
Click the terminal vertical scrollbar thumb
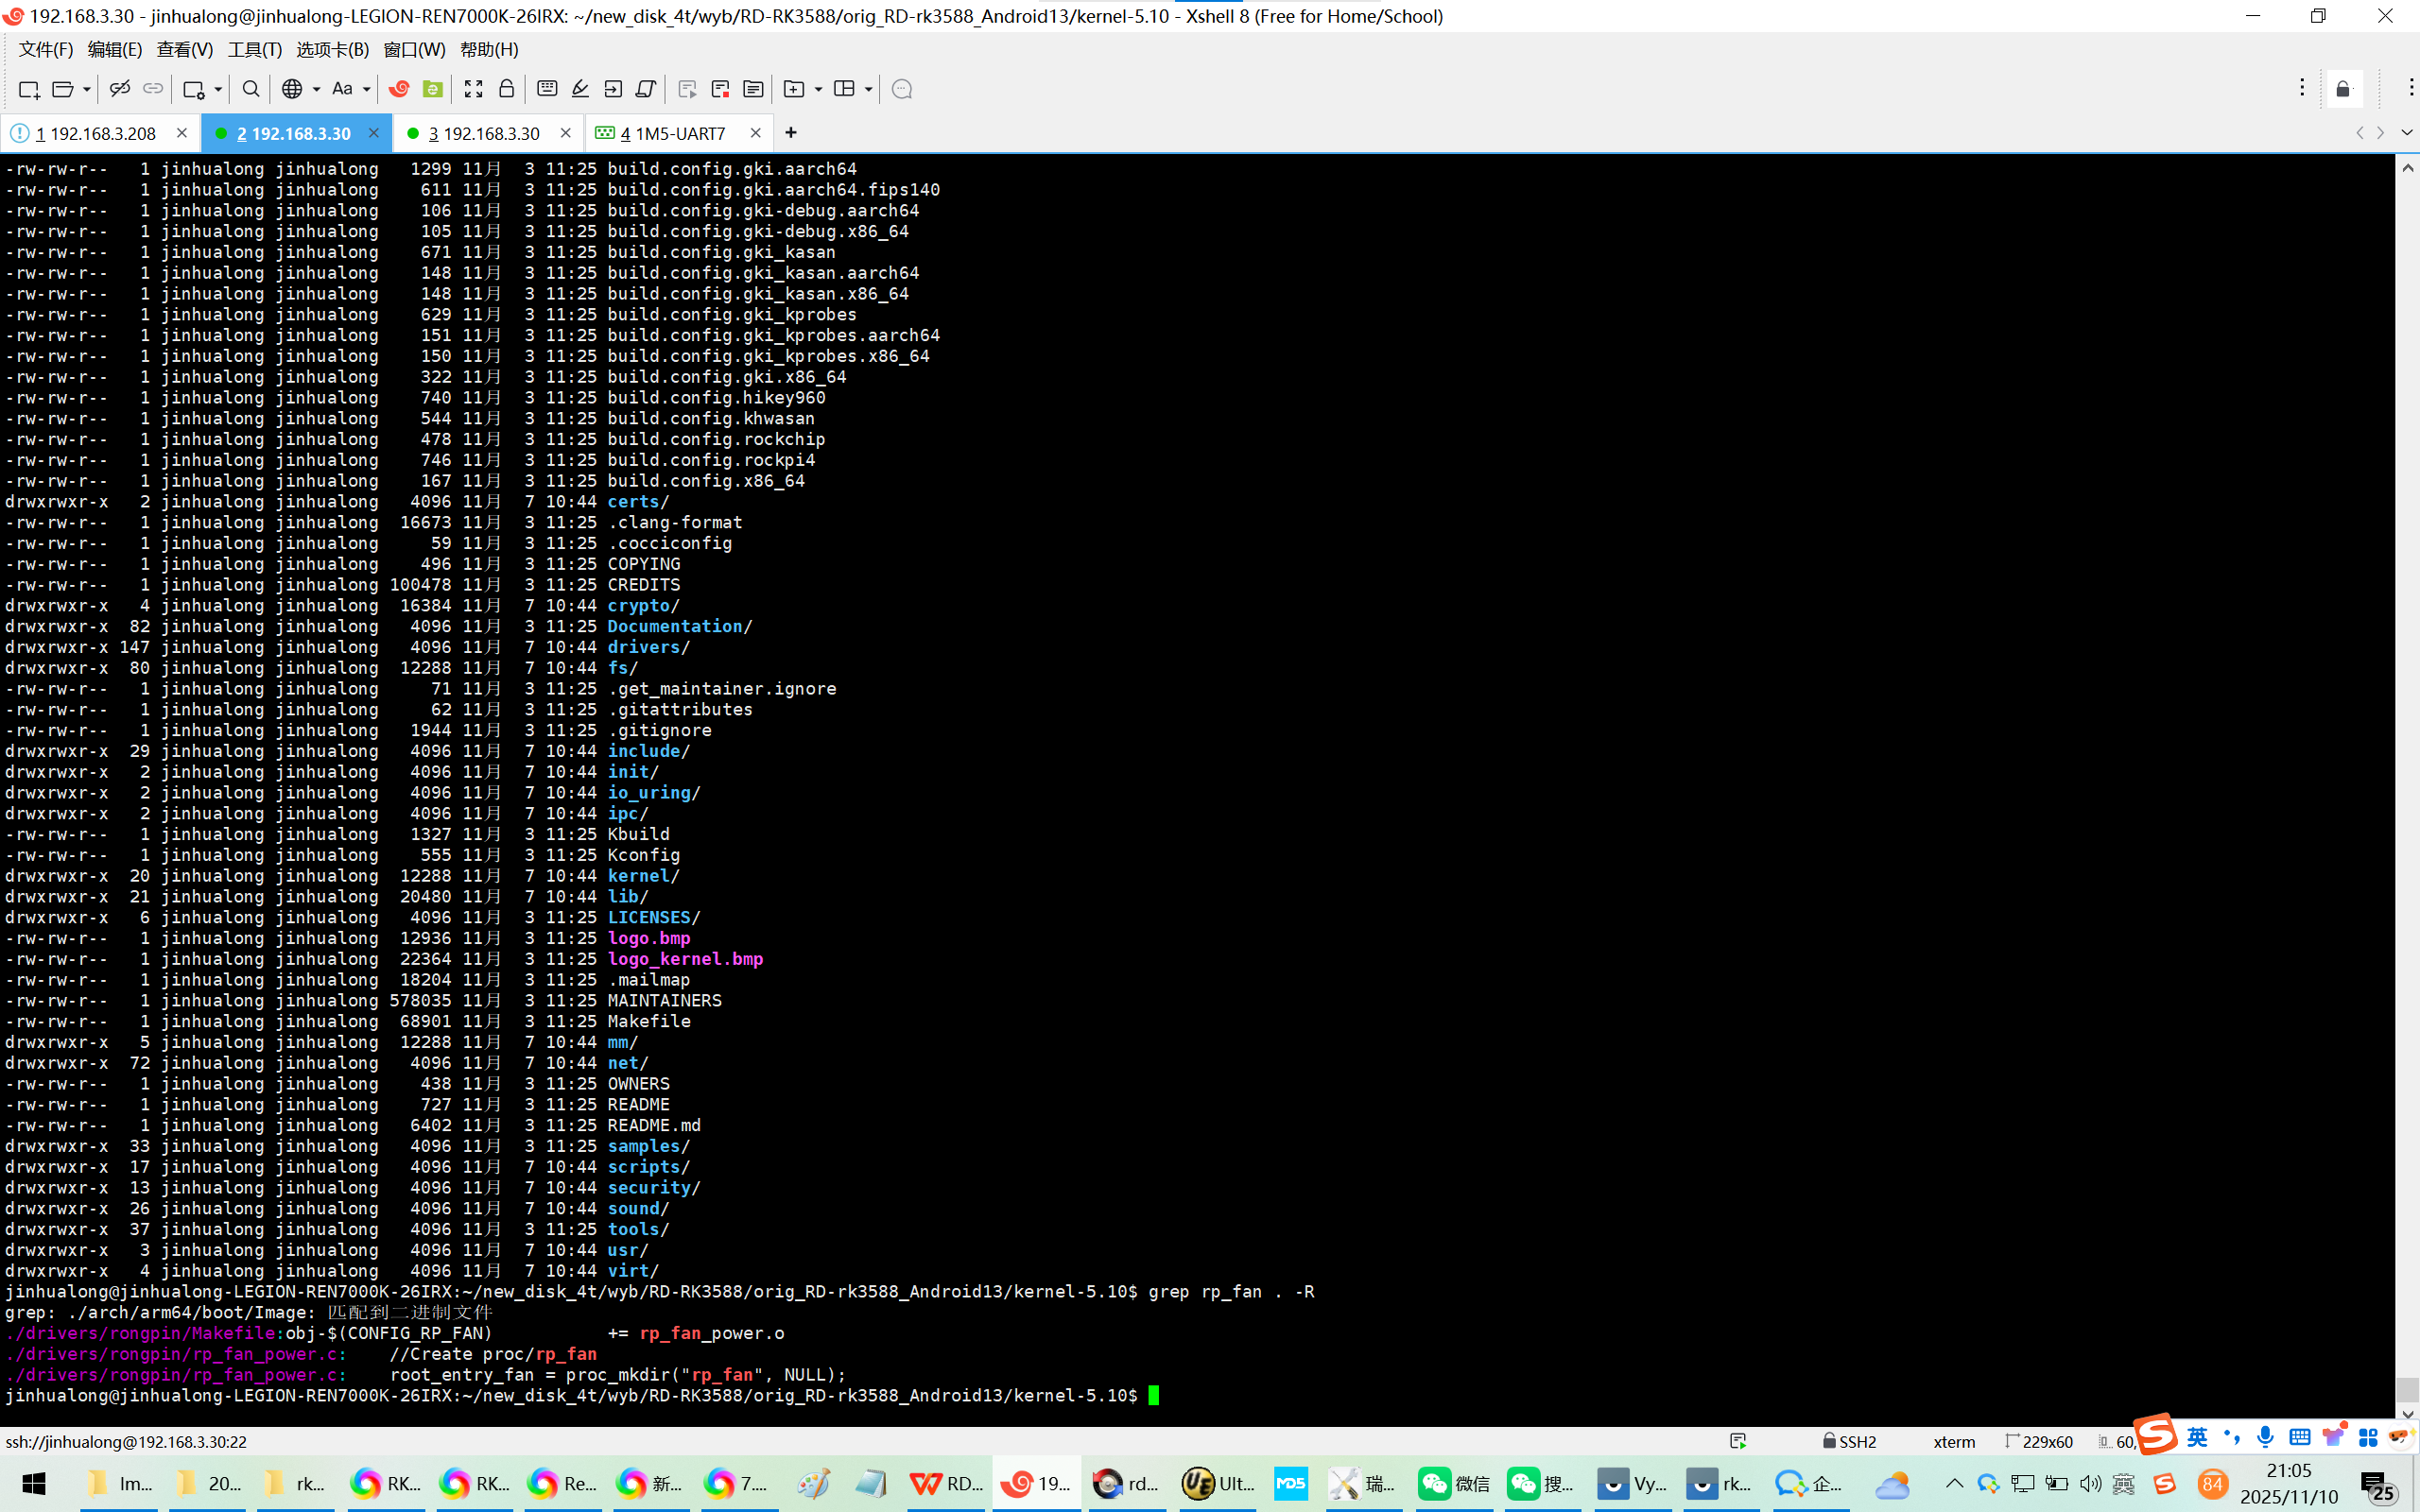(2407, 1388)
